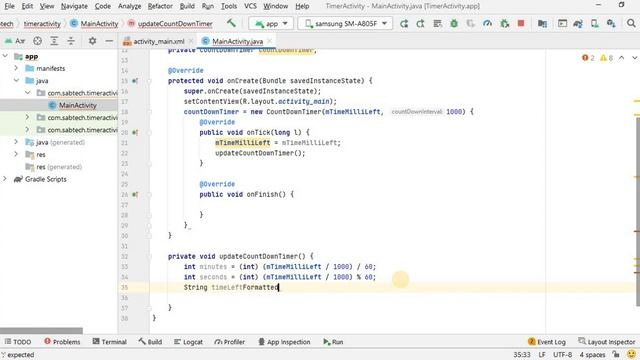The image size is (640, 360).
Task: Open the Layout Inspector
Action: (607, 342)
